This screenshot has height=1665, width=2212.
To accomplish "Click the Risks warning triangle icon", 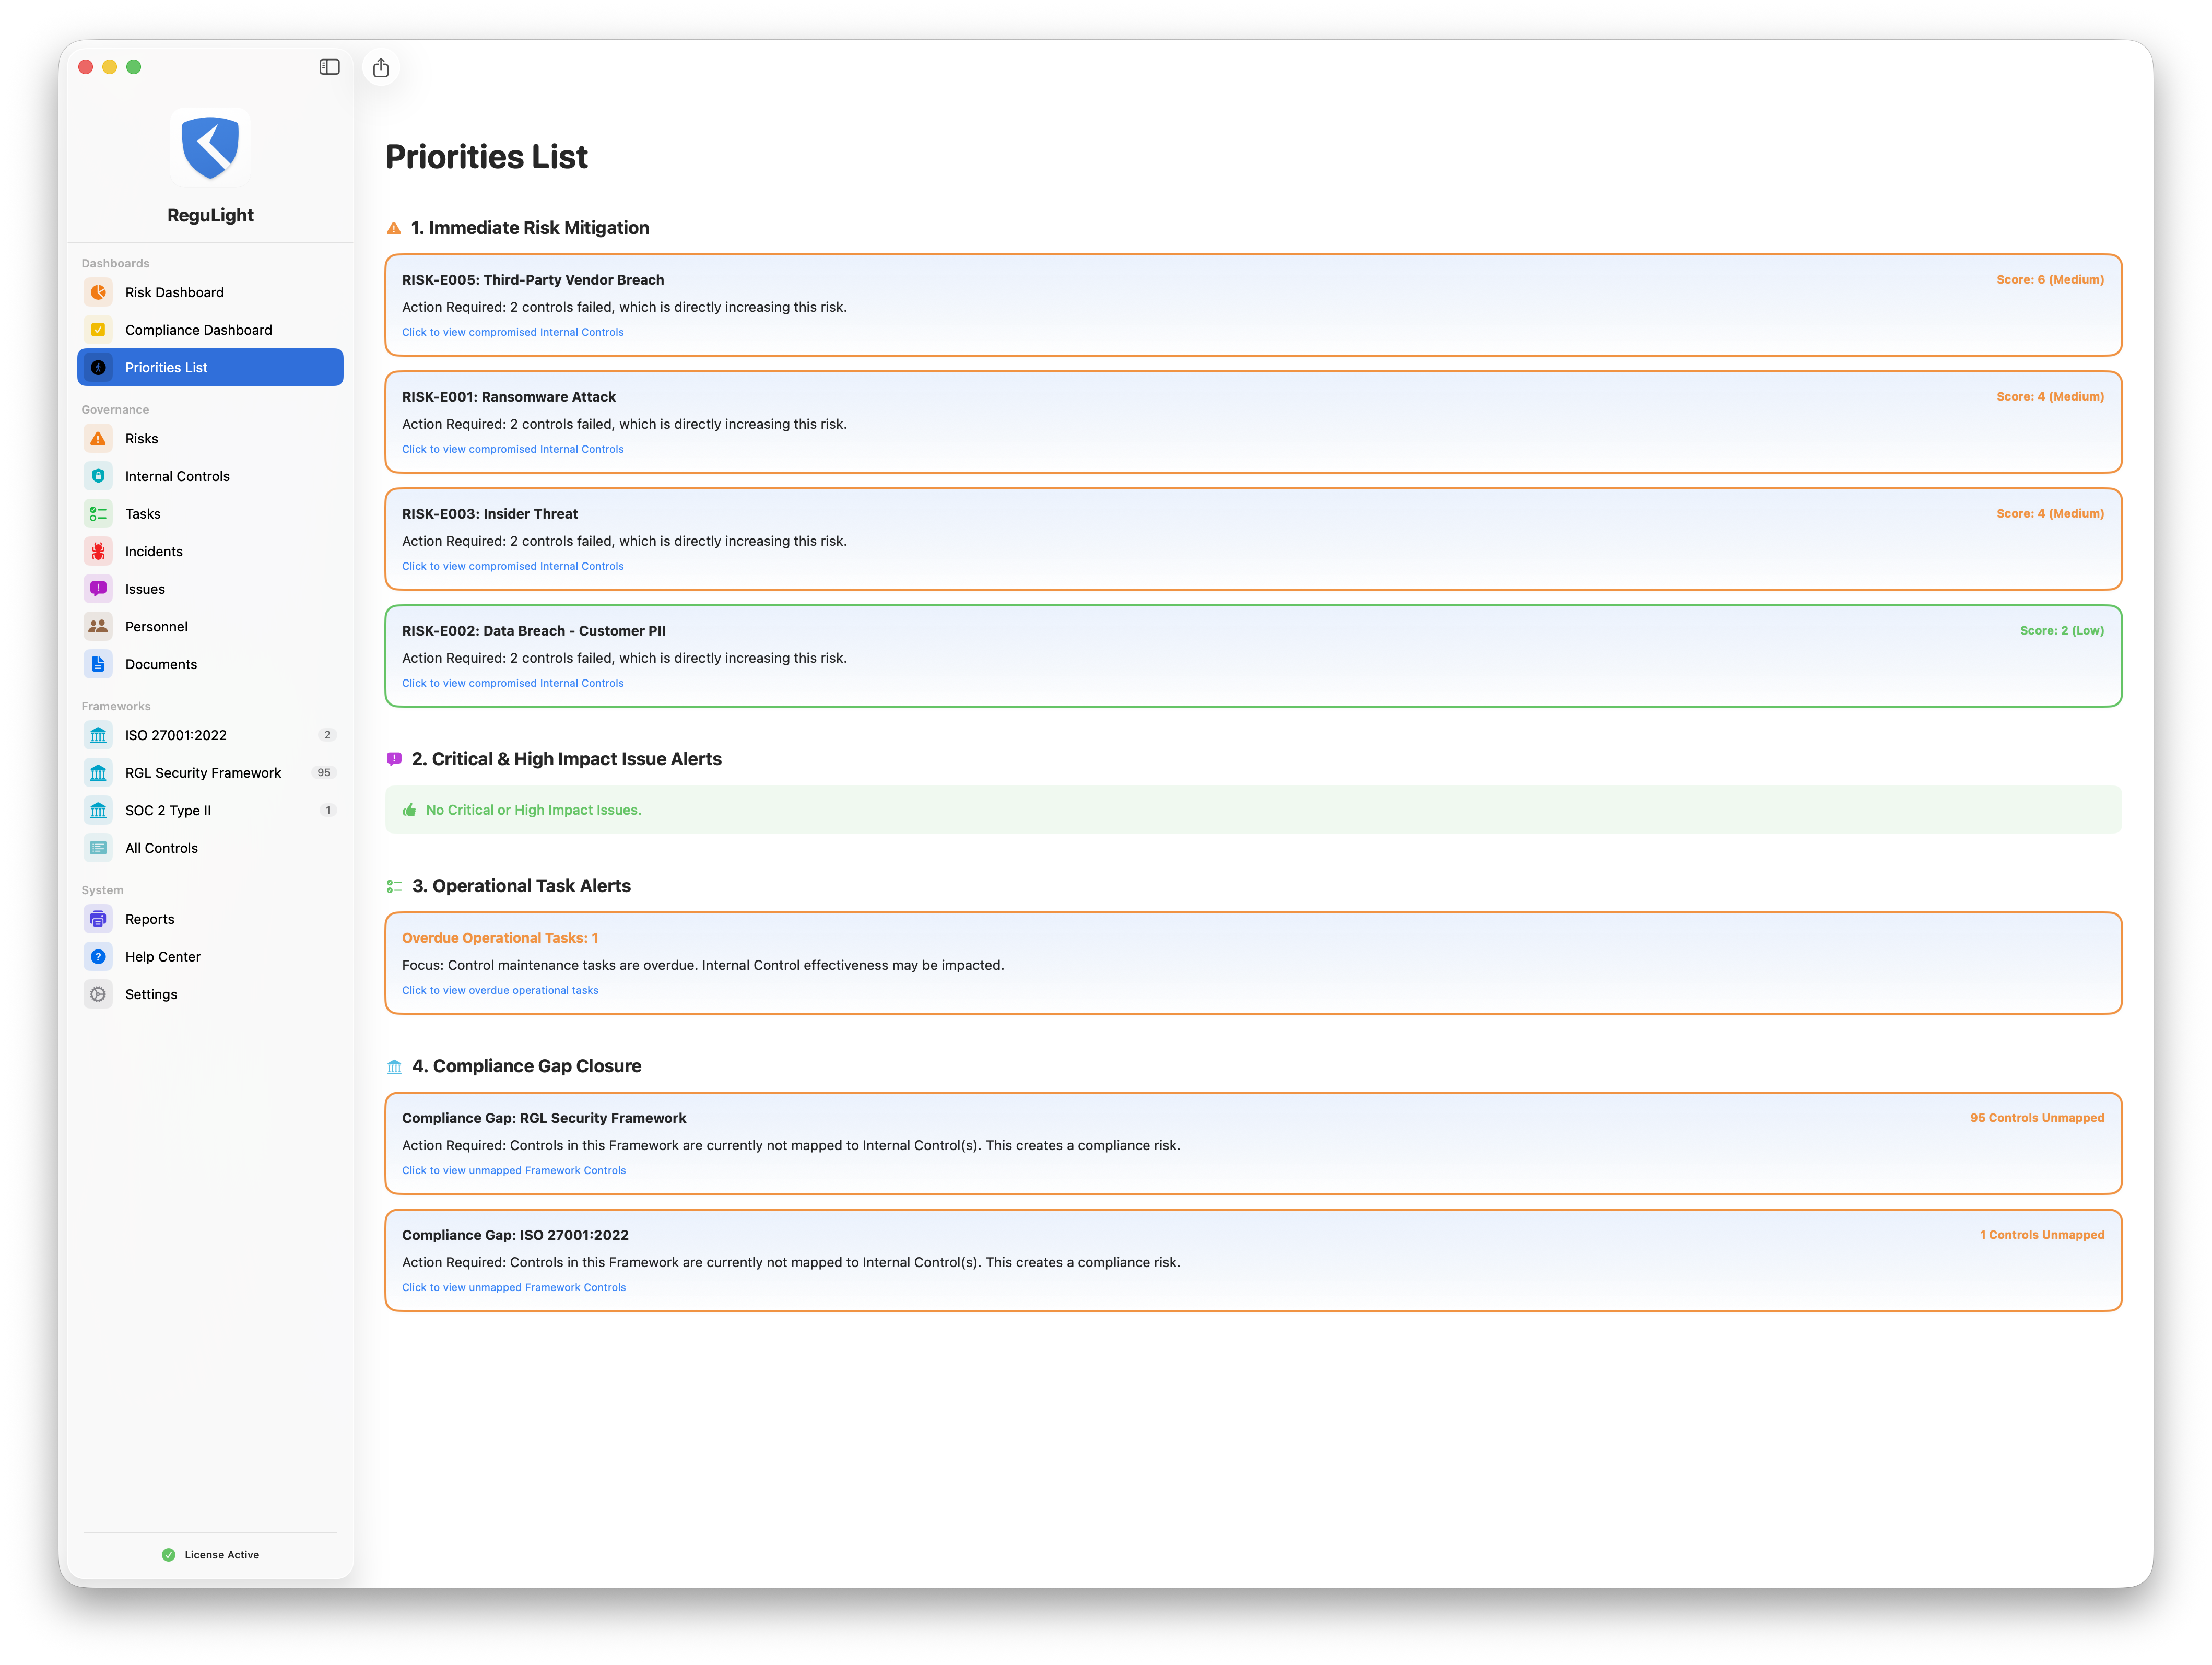I will [98, 439].
